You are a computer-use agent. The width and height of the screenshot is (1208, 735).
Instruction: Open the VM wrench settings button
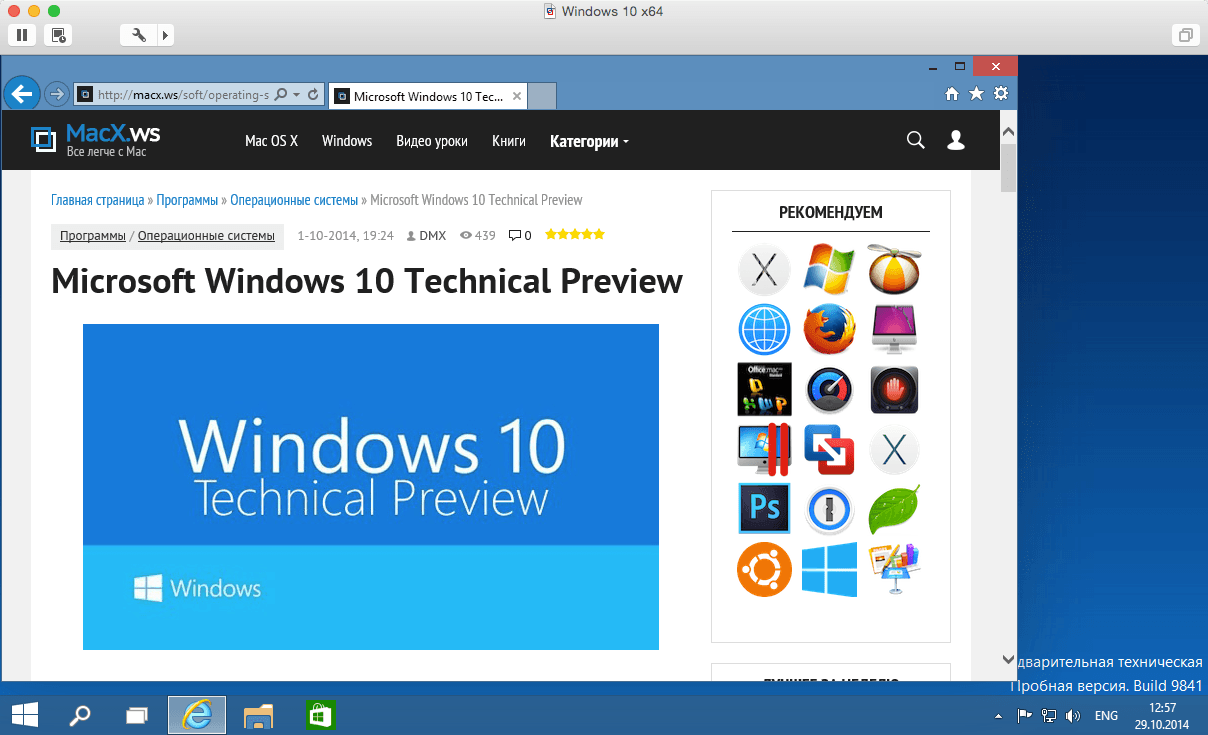pyautogui.click(x=138, y=35)
